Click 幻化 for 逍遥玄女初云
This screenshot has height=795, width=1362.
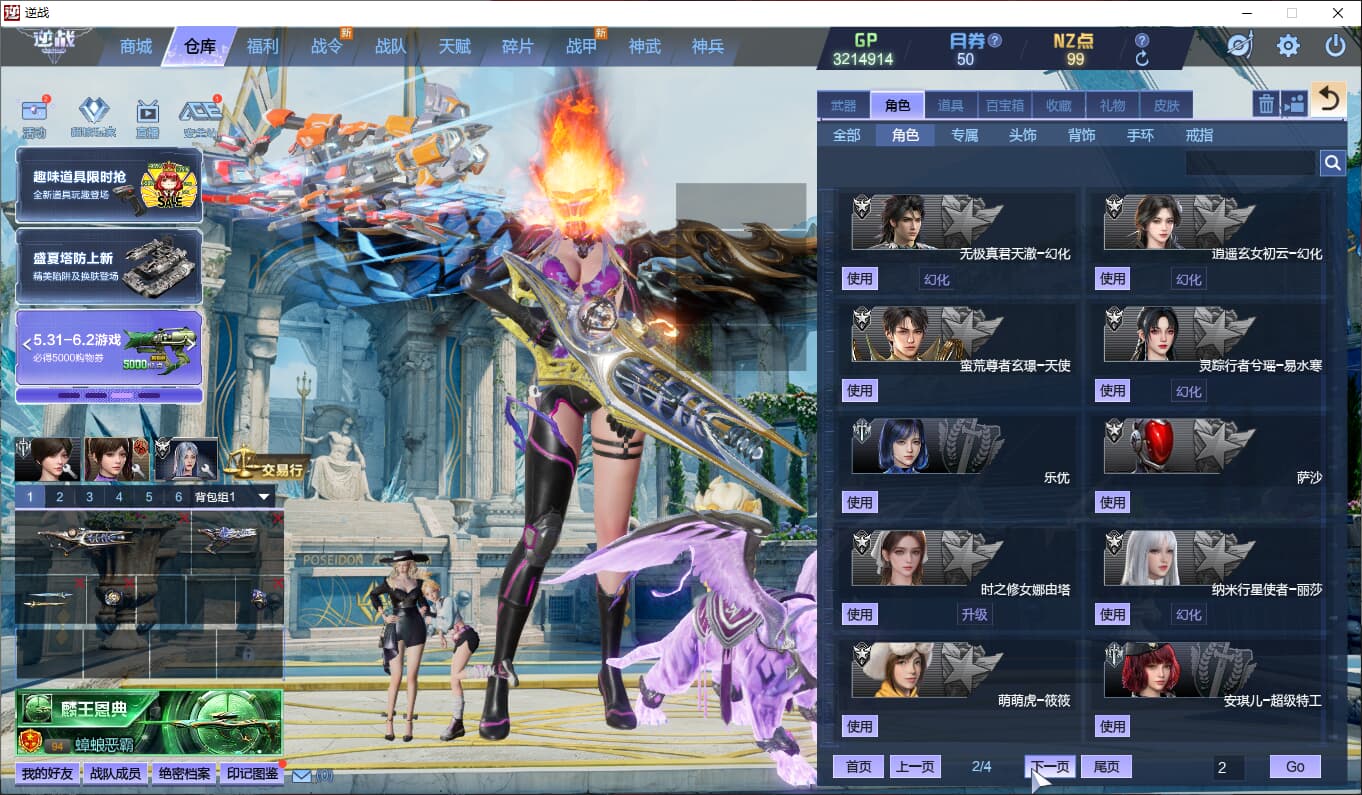coord(1189,279)
